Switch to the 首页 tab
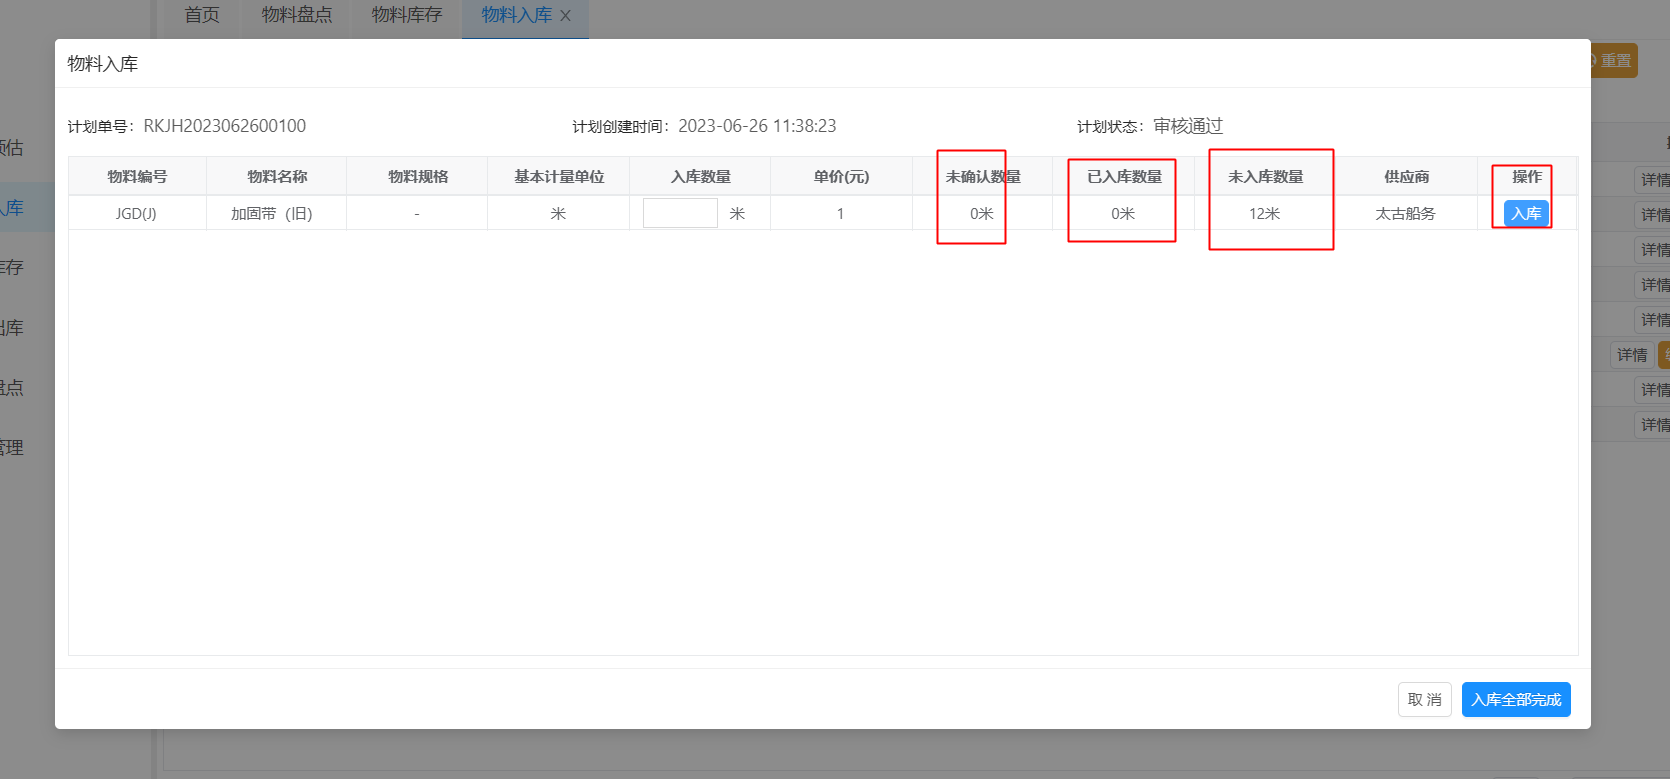The width and height of the screenshot is (1670, 779). [202, 15]
